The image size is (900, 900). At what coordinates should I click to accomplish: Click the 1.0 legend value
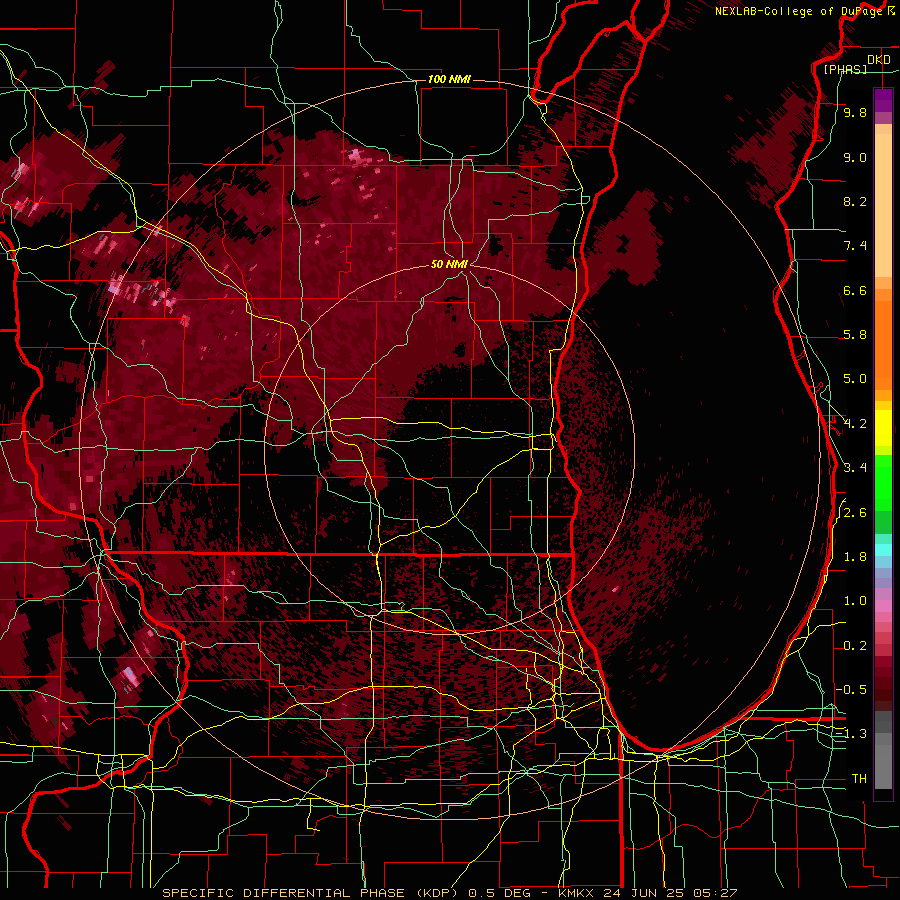(855, 601)
